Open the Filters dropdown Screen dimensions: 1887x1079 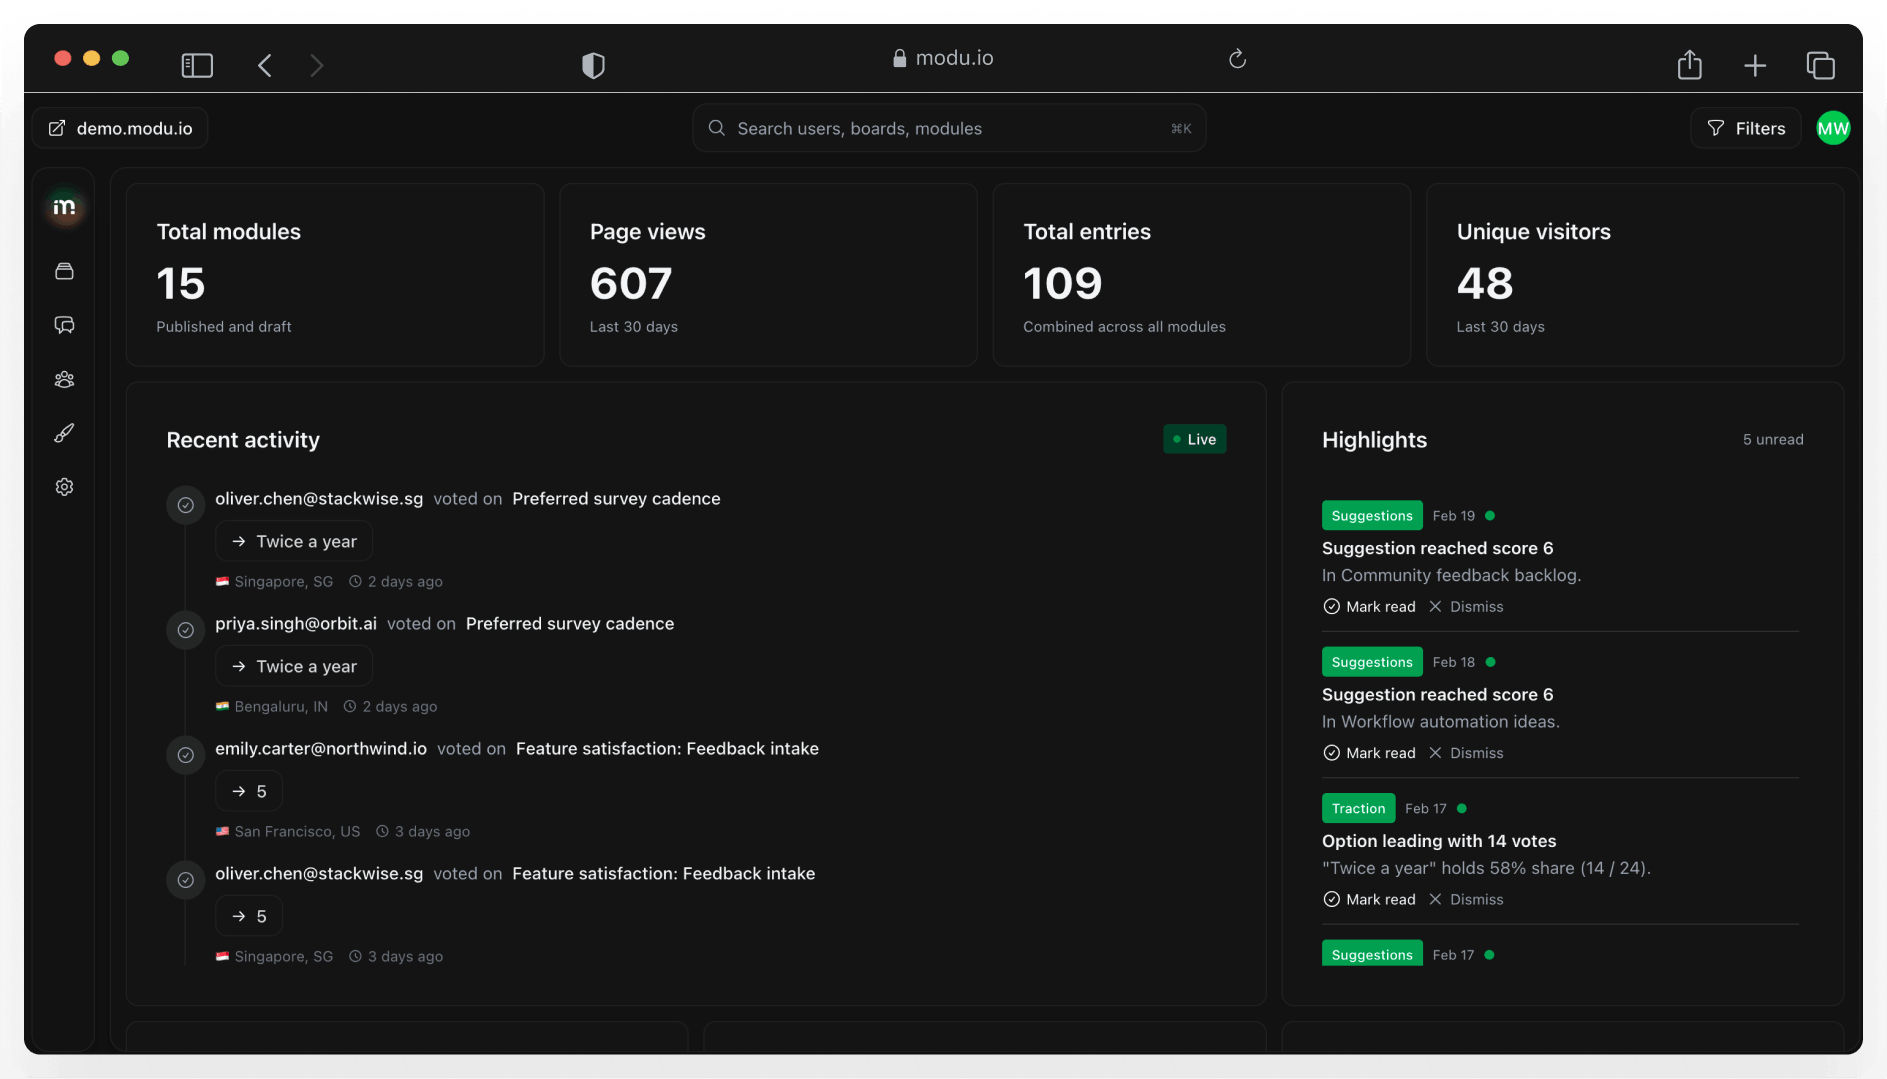1745,128
